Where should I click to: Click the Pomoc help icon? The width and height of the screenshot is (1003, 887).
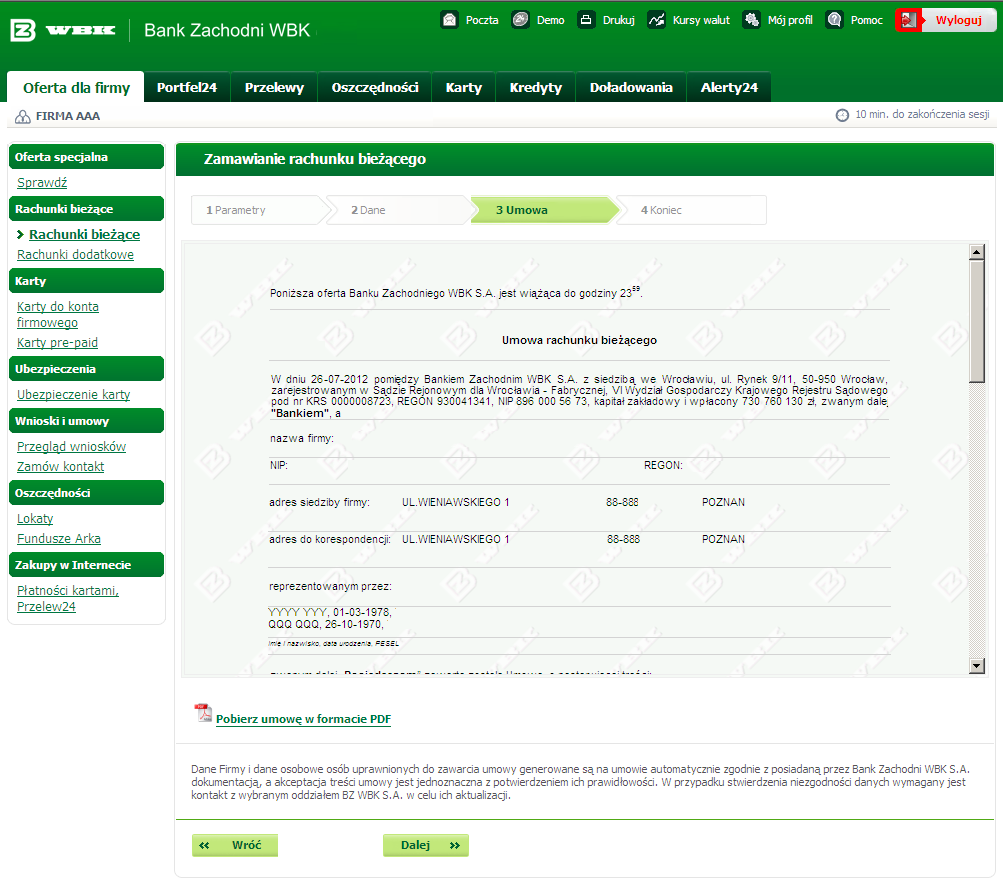tap(834, 20)
